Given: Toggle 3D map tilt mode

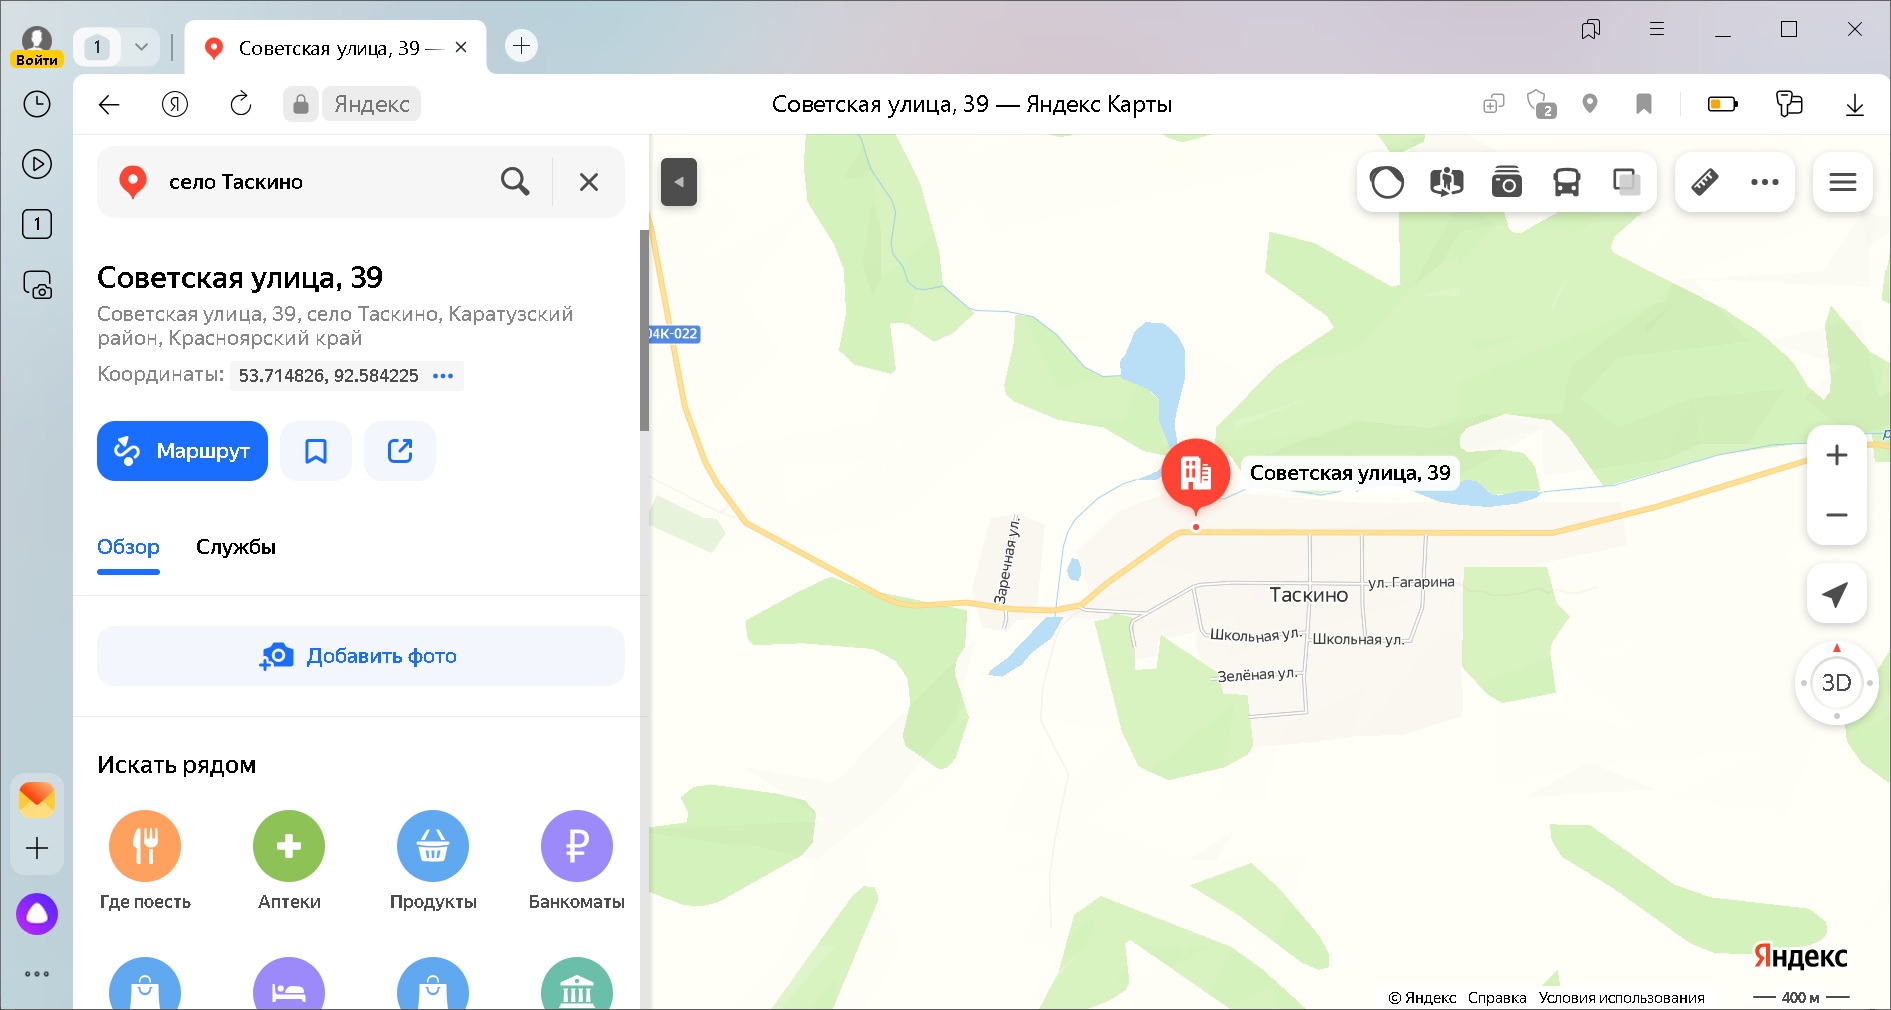Looking at the screenshot, I should coord(1837,683).
